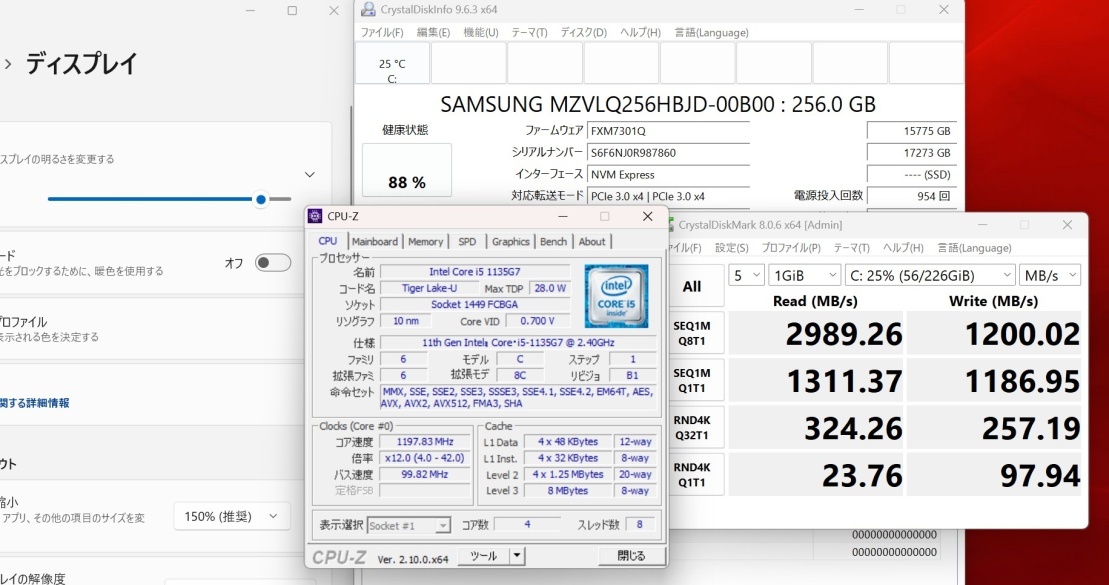
Task: Click the code name Tiger Lake-U field
Action: tap(429, 288)
